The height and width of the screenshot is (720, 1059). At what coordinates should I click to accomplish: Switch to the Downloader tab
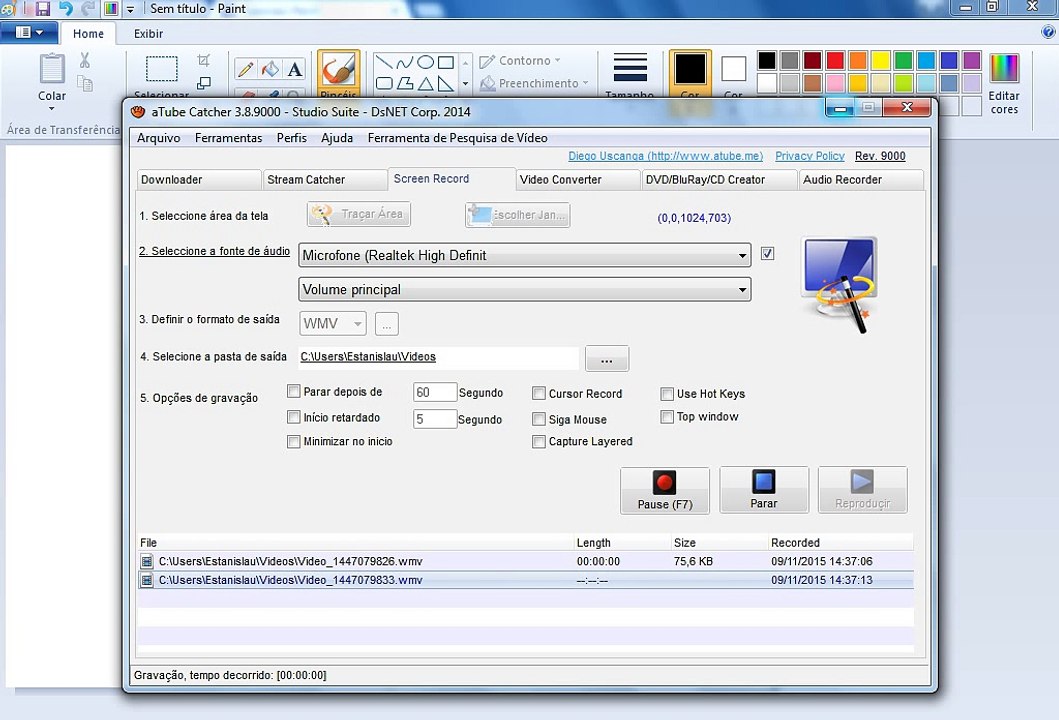tap(199, 180)
